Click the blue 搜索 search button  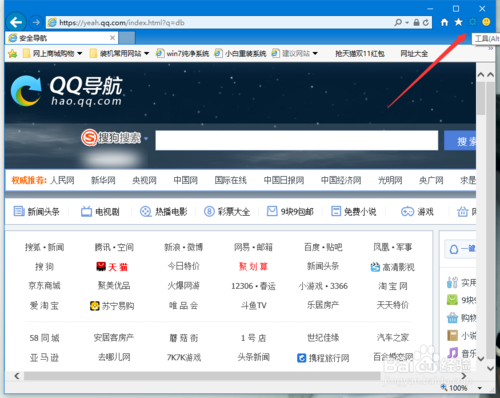pos(460,141)
